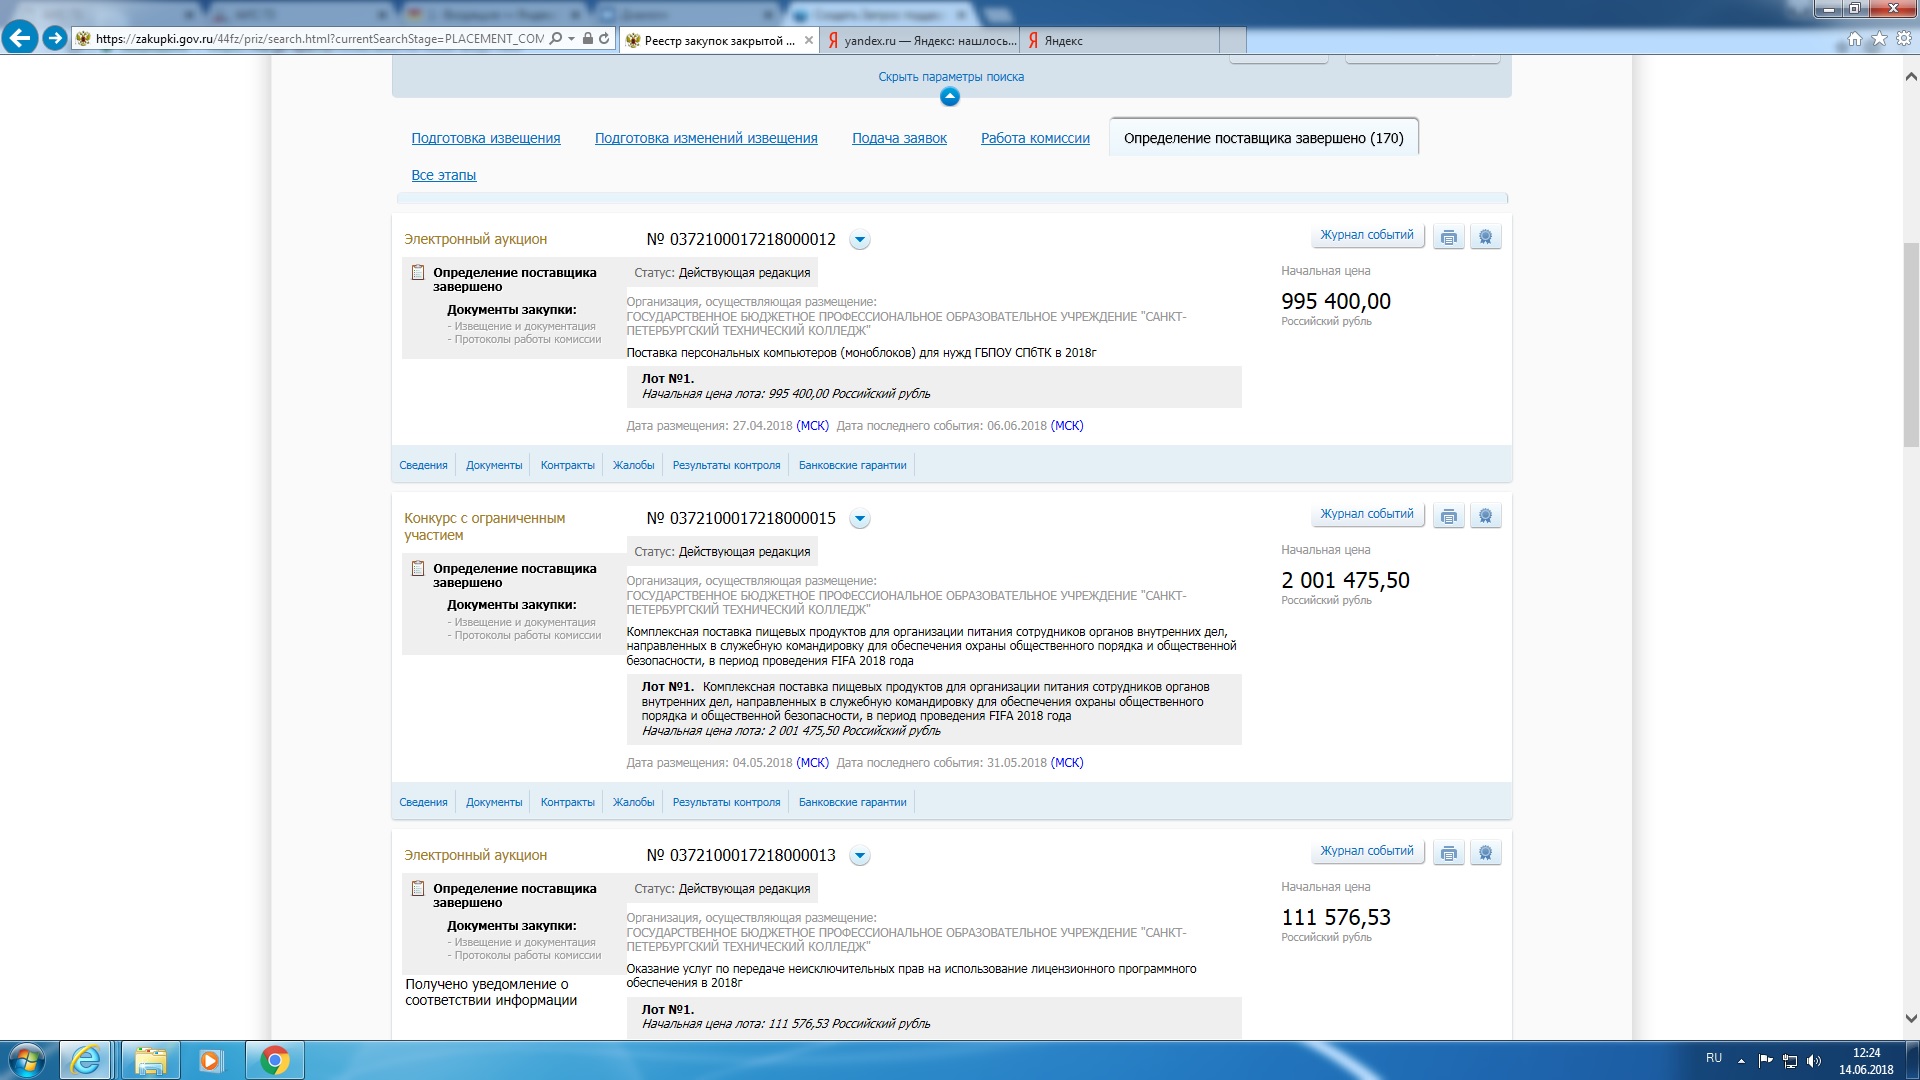1920x1080 pixels.
Task: Open 'Контракты' for purchase 0372100017218000015
Action: click(x=567, y=802)
